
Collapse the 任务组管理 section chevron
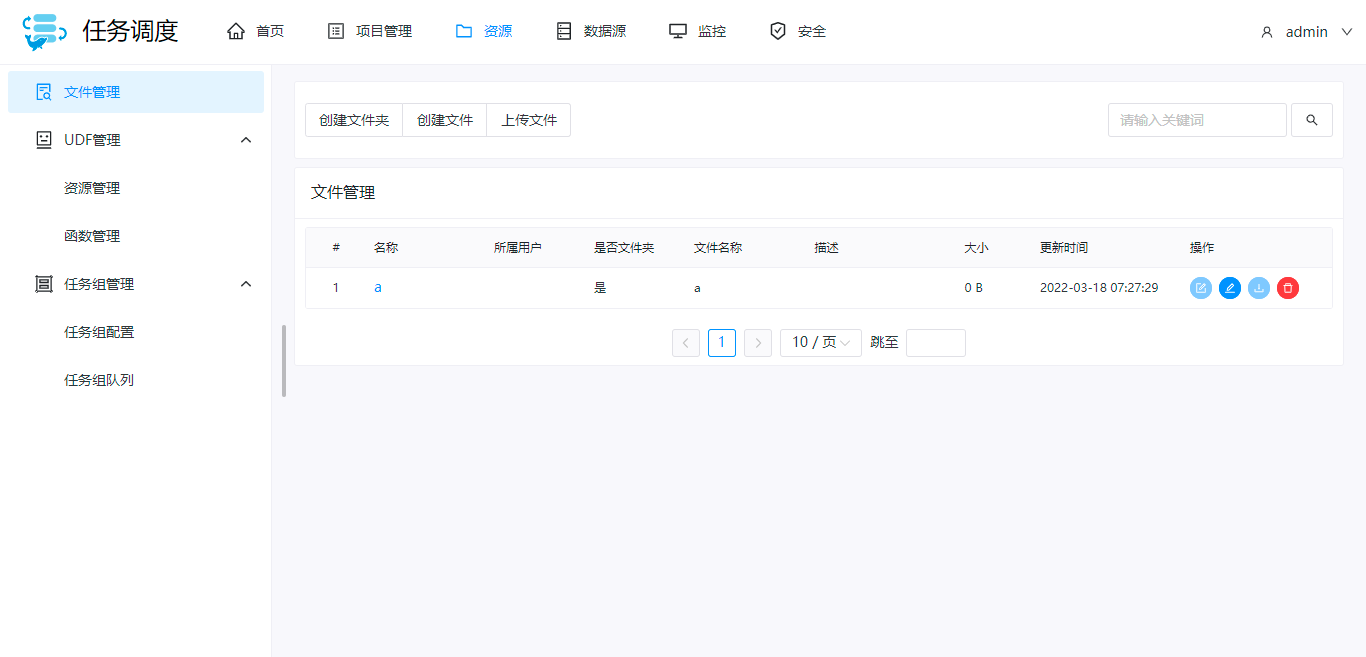246,283
